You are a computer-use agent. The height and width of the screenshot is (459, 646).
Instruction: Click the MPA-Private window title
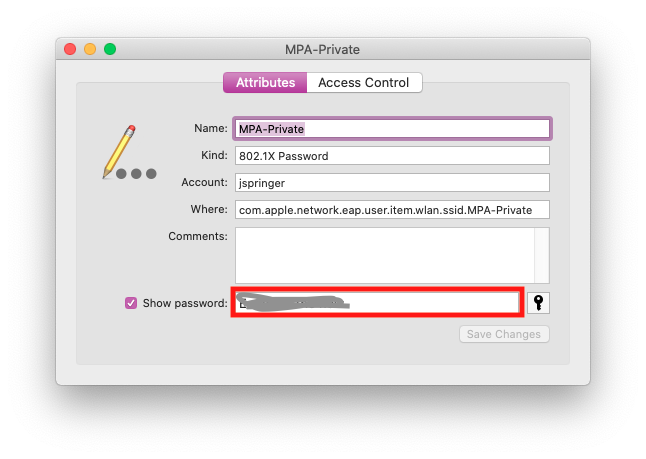[322, 48]
